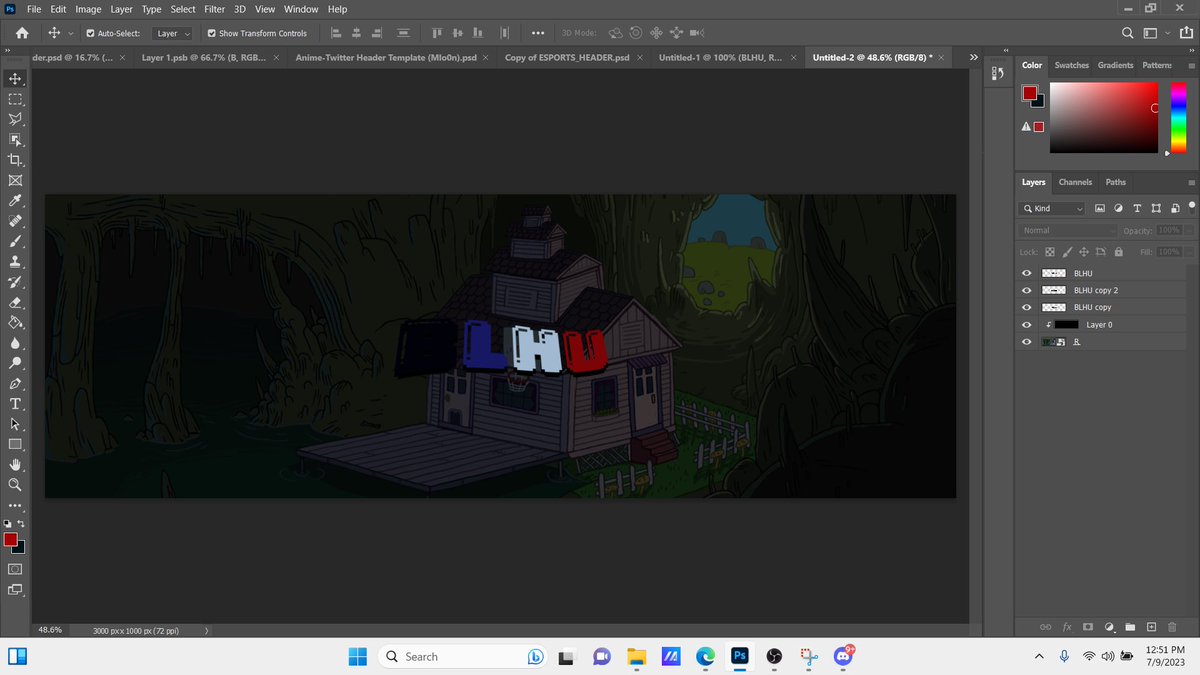Viewport: 1200px width, 675px height.
Task: Click the Delete layer trash icon
Action: coord(1172,627)
